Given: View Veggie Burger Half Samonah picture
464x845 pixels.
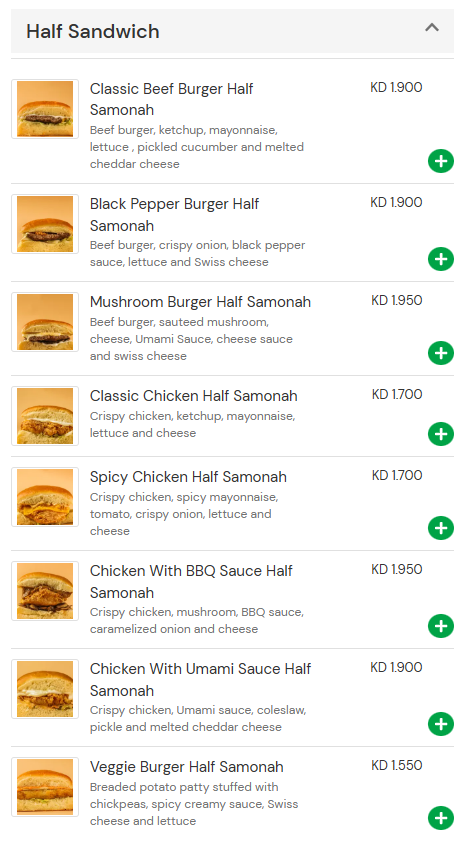Looking at the screenshot, I should pos(45,787).
